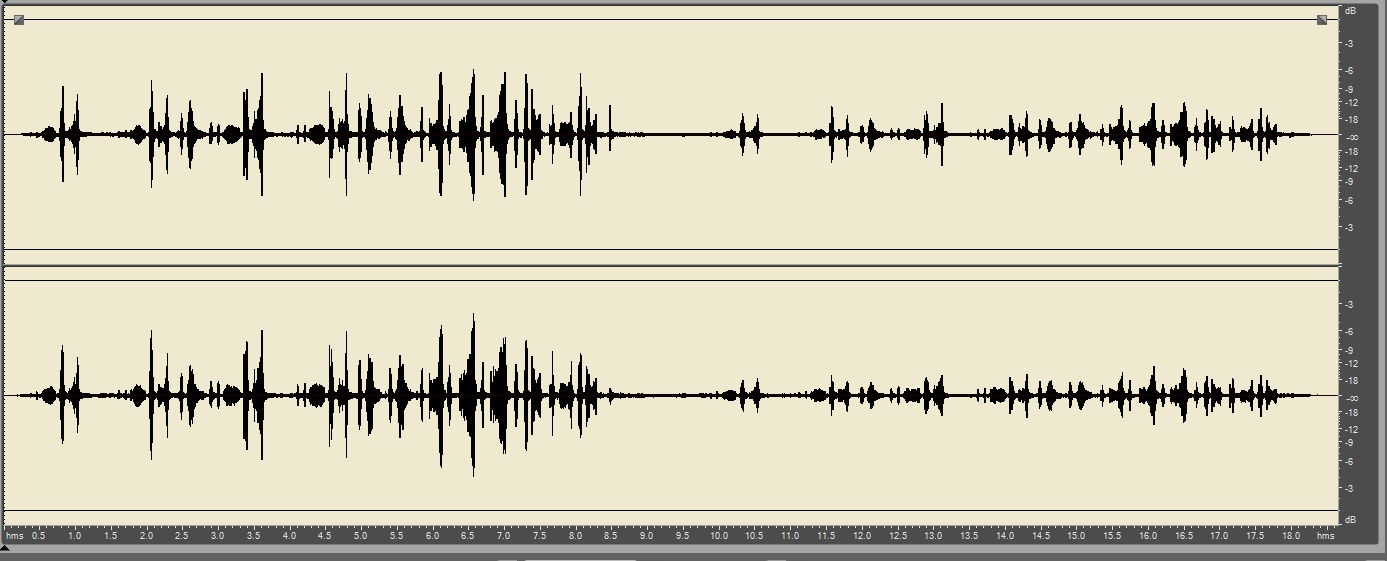The image size is (1387, 561).
Task: Click the 2.0 mark on time ruler
Action: [x=146, y=536]
